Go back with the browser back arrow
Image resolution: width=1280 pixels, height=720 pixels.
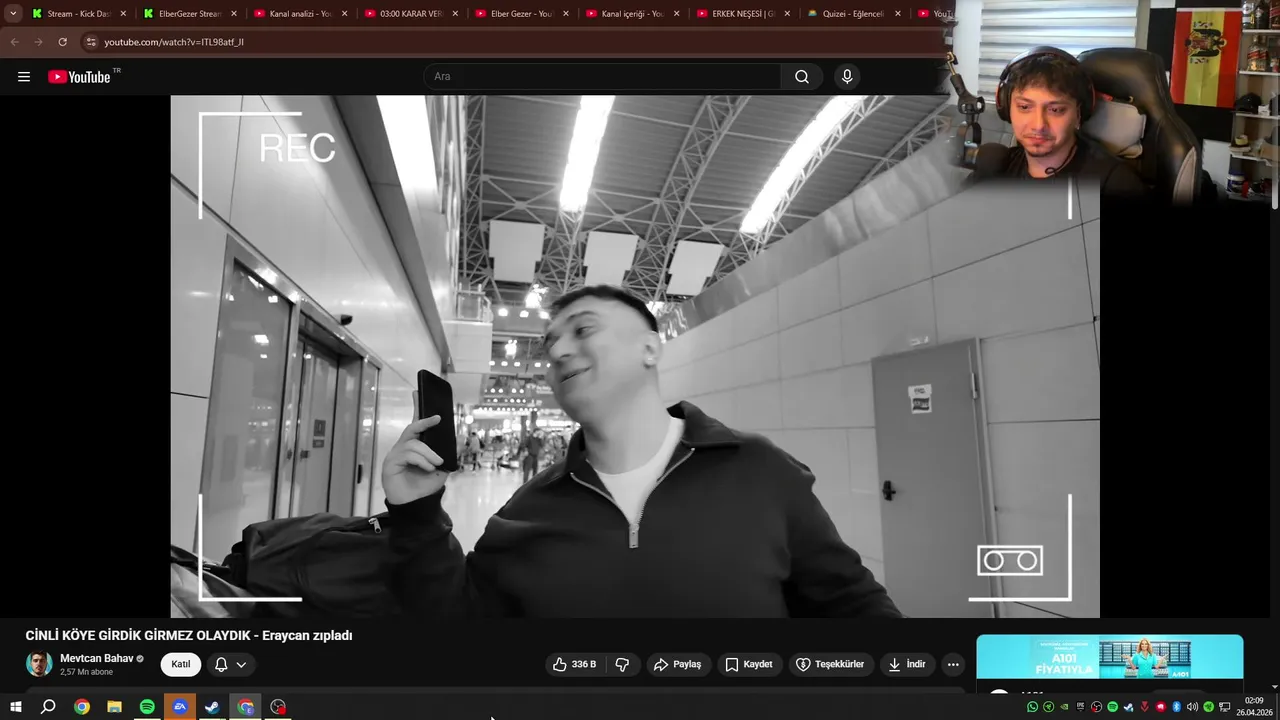[x=15, y=42]
